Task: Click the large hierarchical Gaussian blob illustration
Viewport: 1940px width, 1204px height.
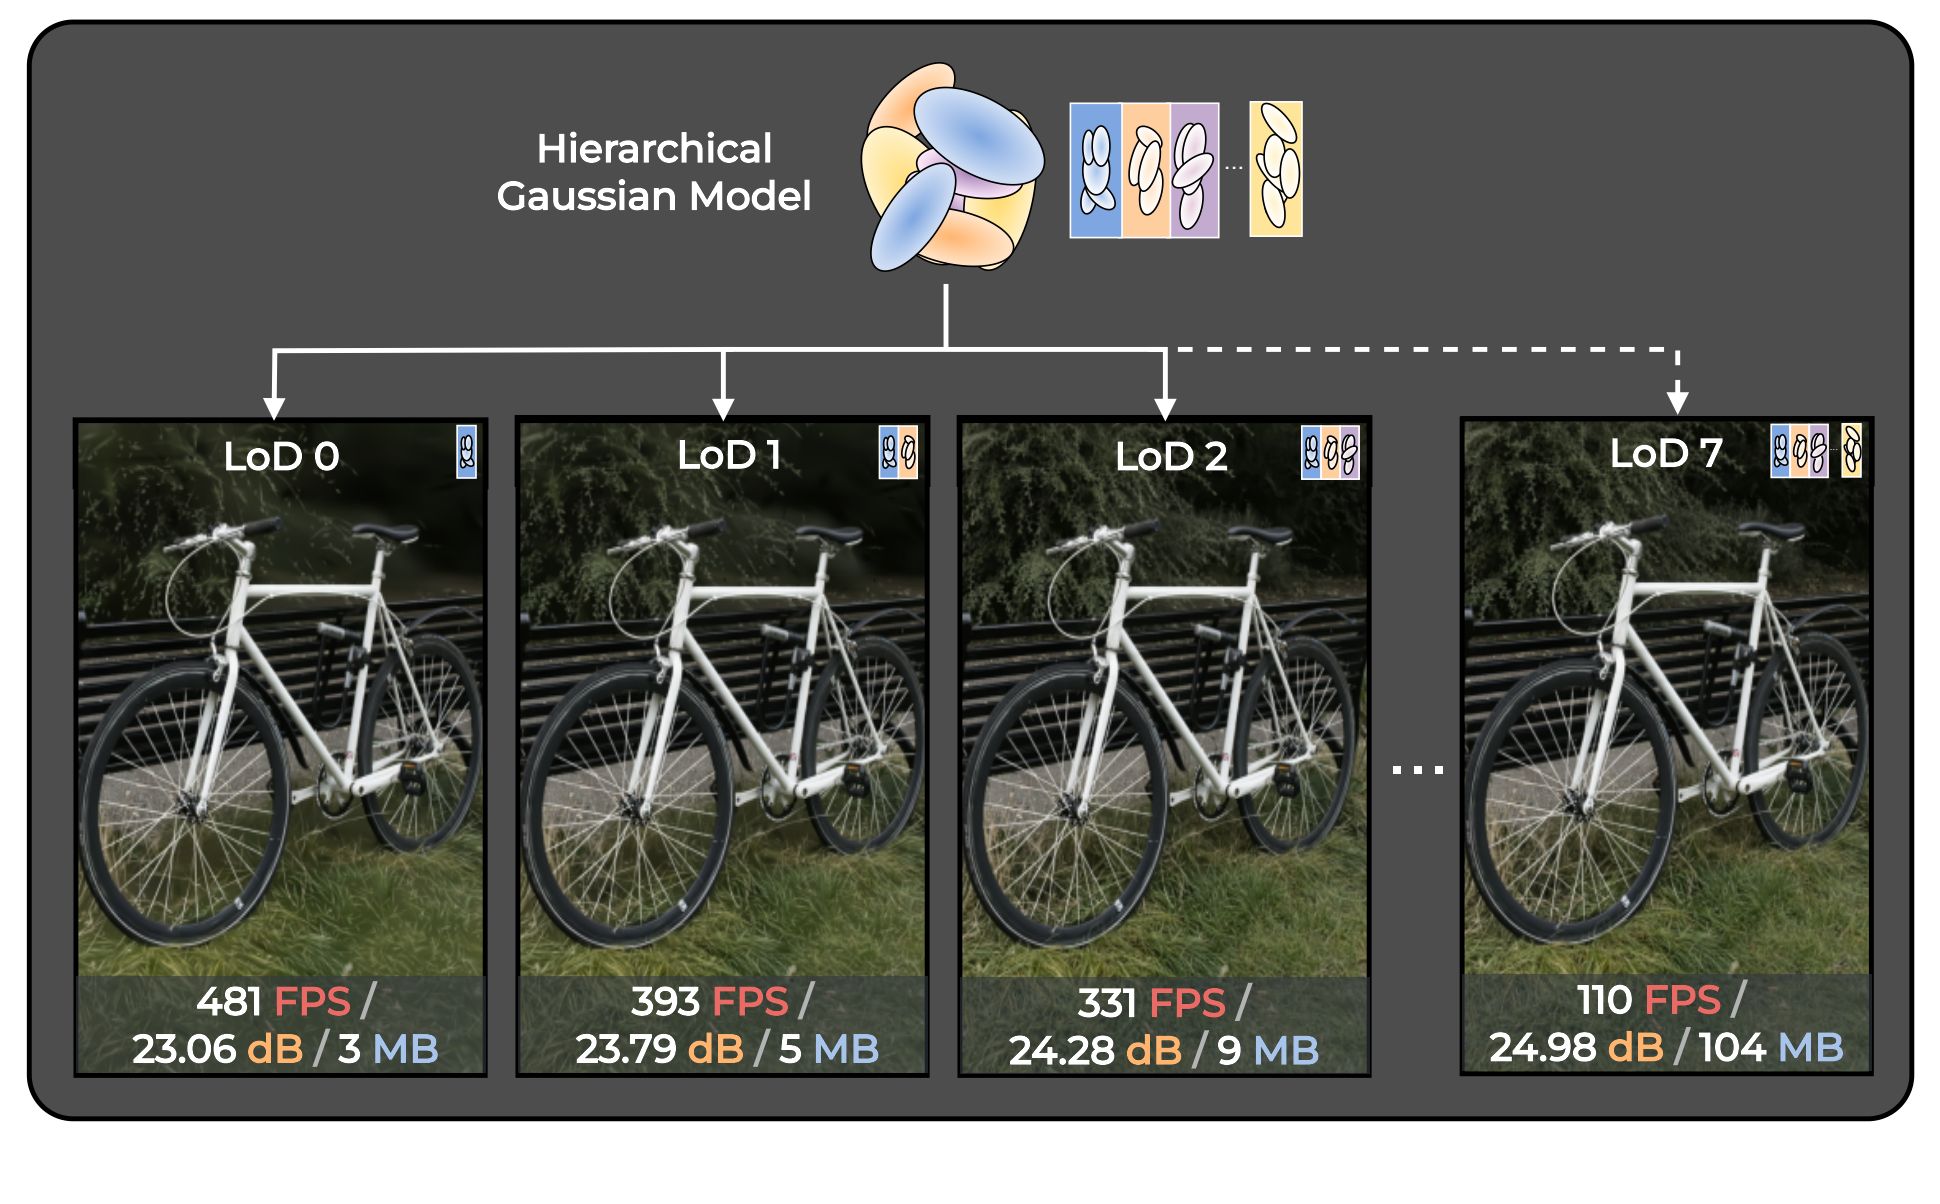Action: (x=952, y=167)
